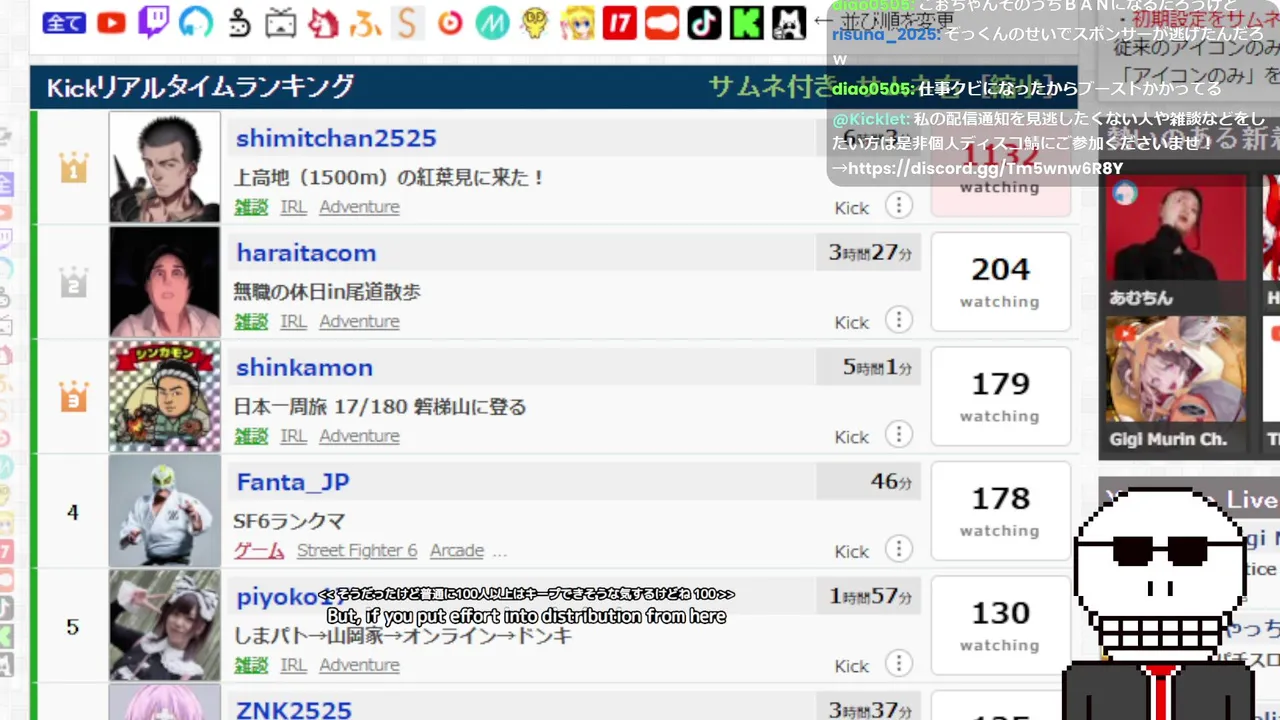Click the niconico TV-shaped icon
This screenshot has height=720, width=1280.
click(281, 23)
